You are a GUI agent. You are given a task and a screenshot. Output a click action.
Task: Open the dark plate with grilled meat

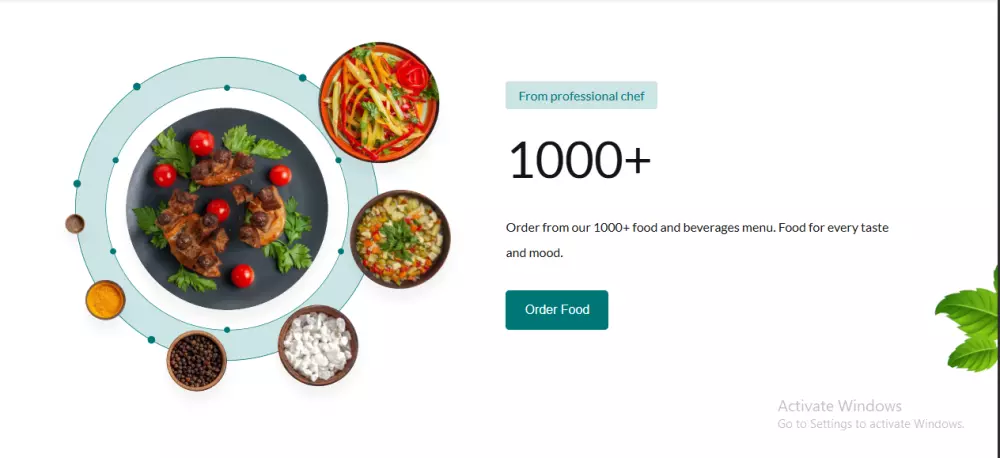227,209
